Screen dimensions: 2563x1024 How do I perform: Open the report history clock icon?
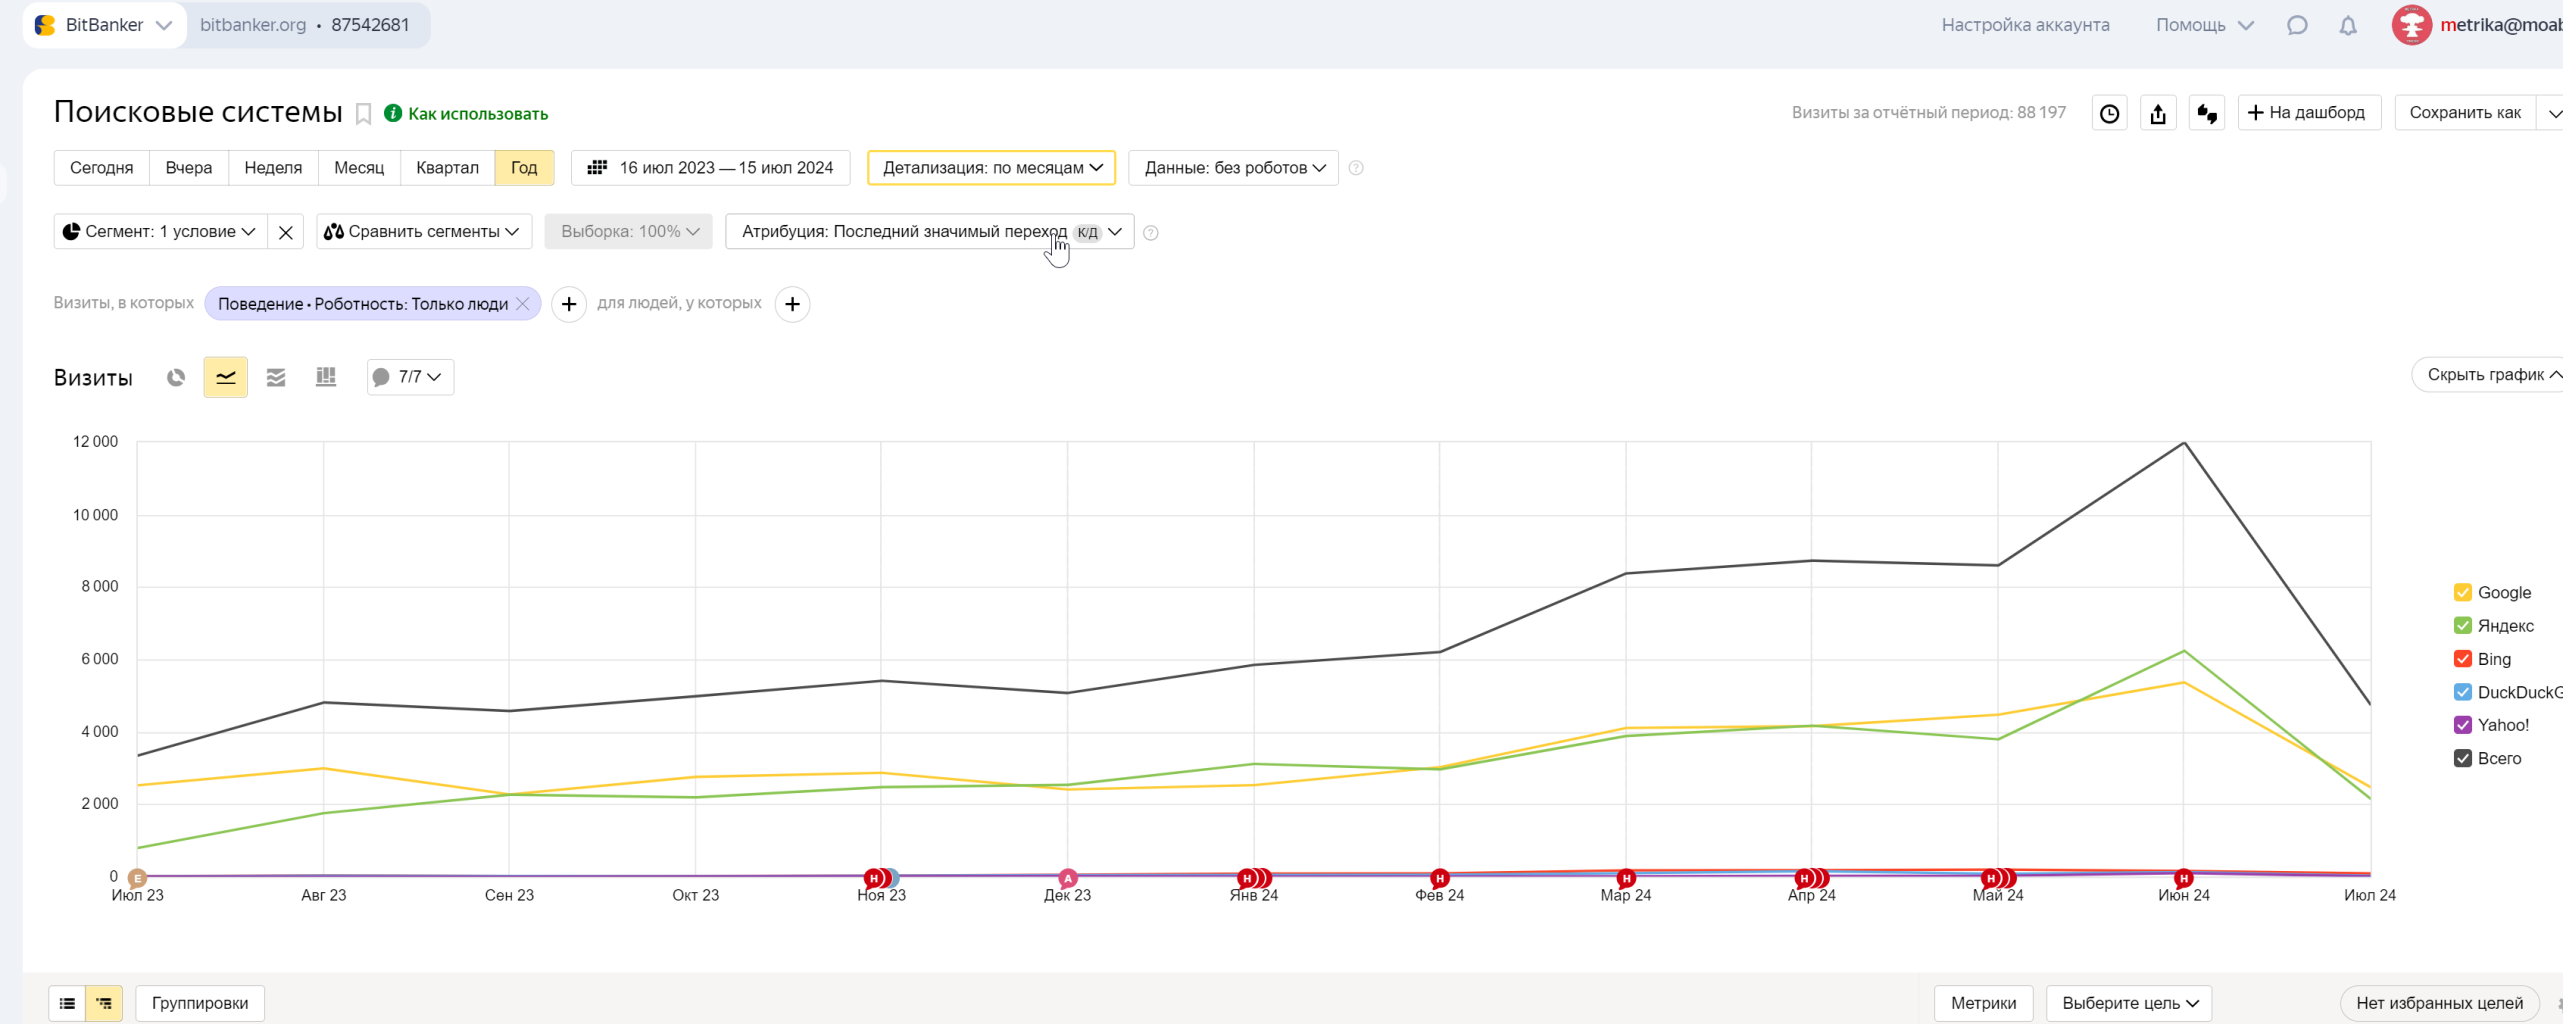[x=2110, y=113]
